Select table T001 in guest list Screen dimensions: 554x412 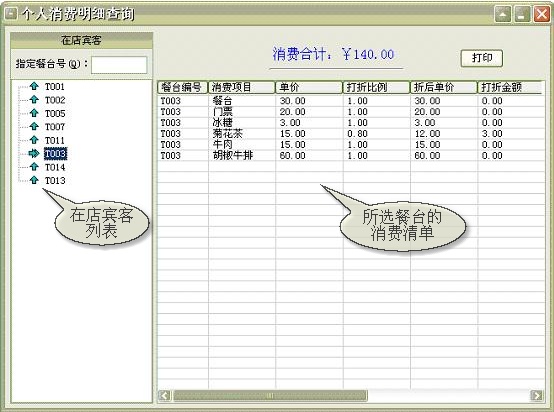pyautogui.click(x=55, y=87)
